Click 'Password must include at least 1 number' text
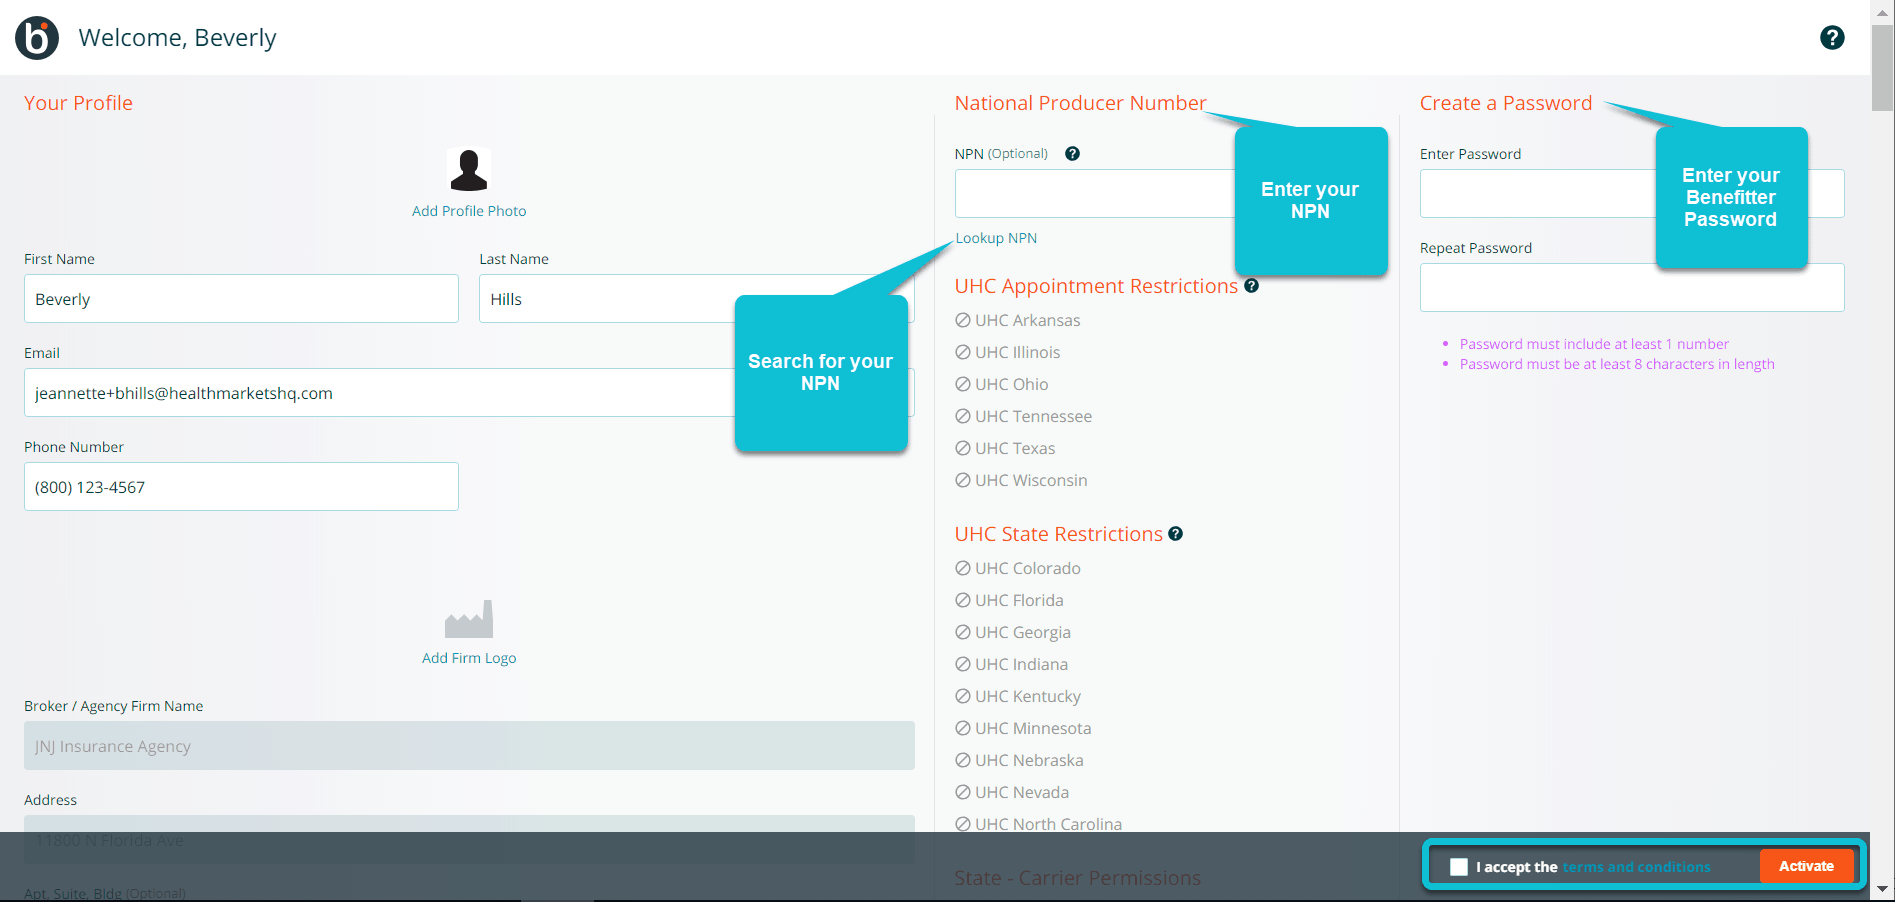 [x=1594, y=344]
